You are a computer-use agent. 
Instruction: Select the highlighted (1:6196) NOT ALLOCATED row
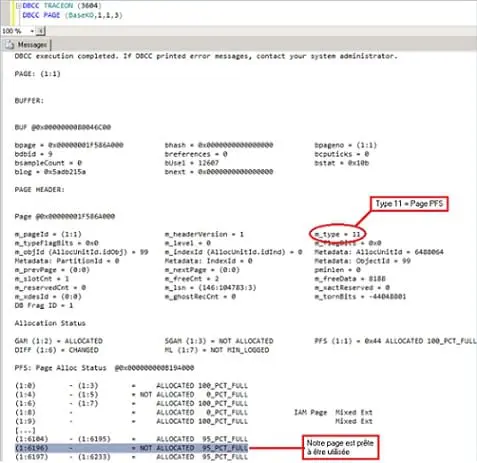coord(131,448)
